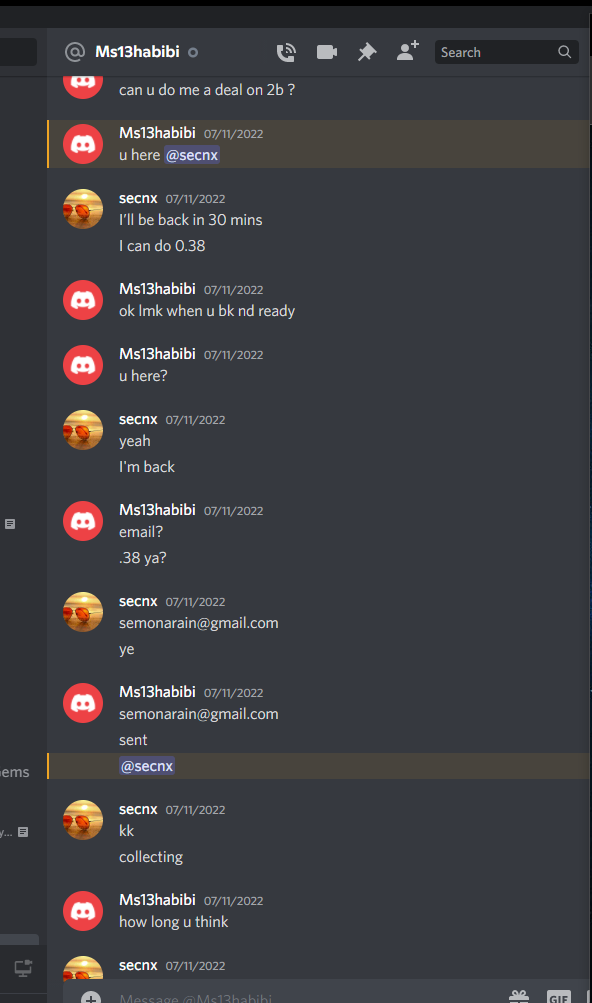
Task: Open the GIF picker
Action: (x=559, y=997)
